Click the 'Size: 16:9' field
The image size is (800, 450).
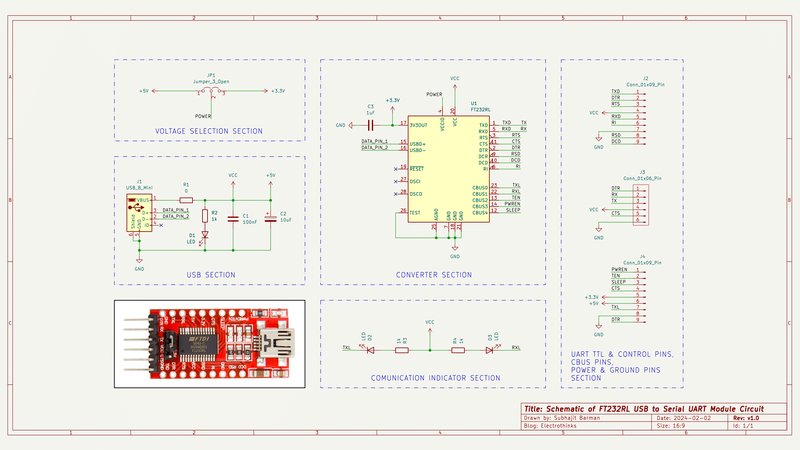point(671,426)
